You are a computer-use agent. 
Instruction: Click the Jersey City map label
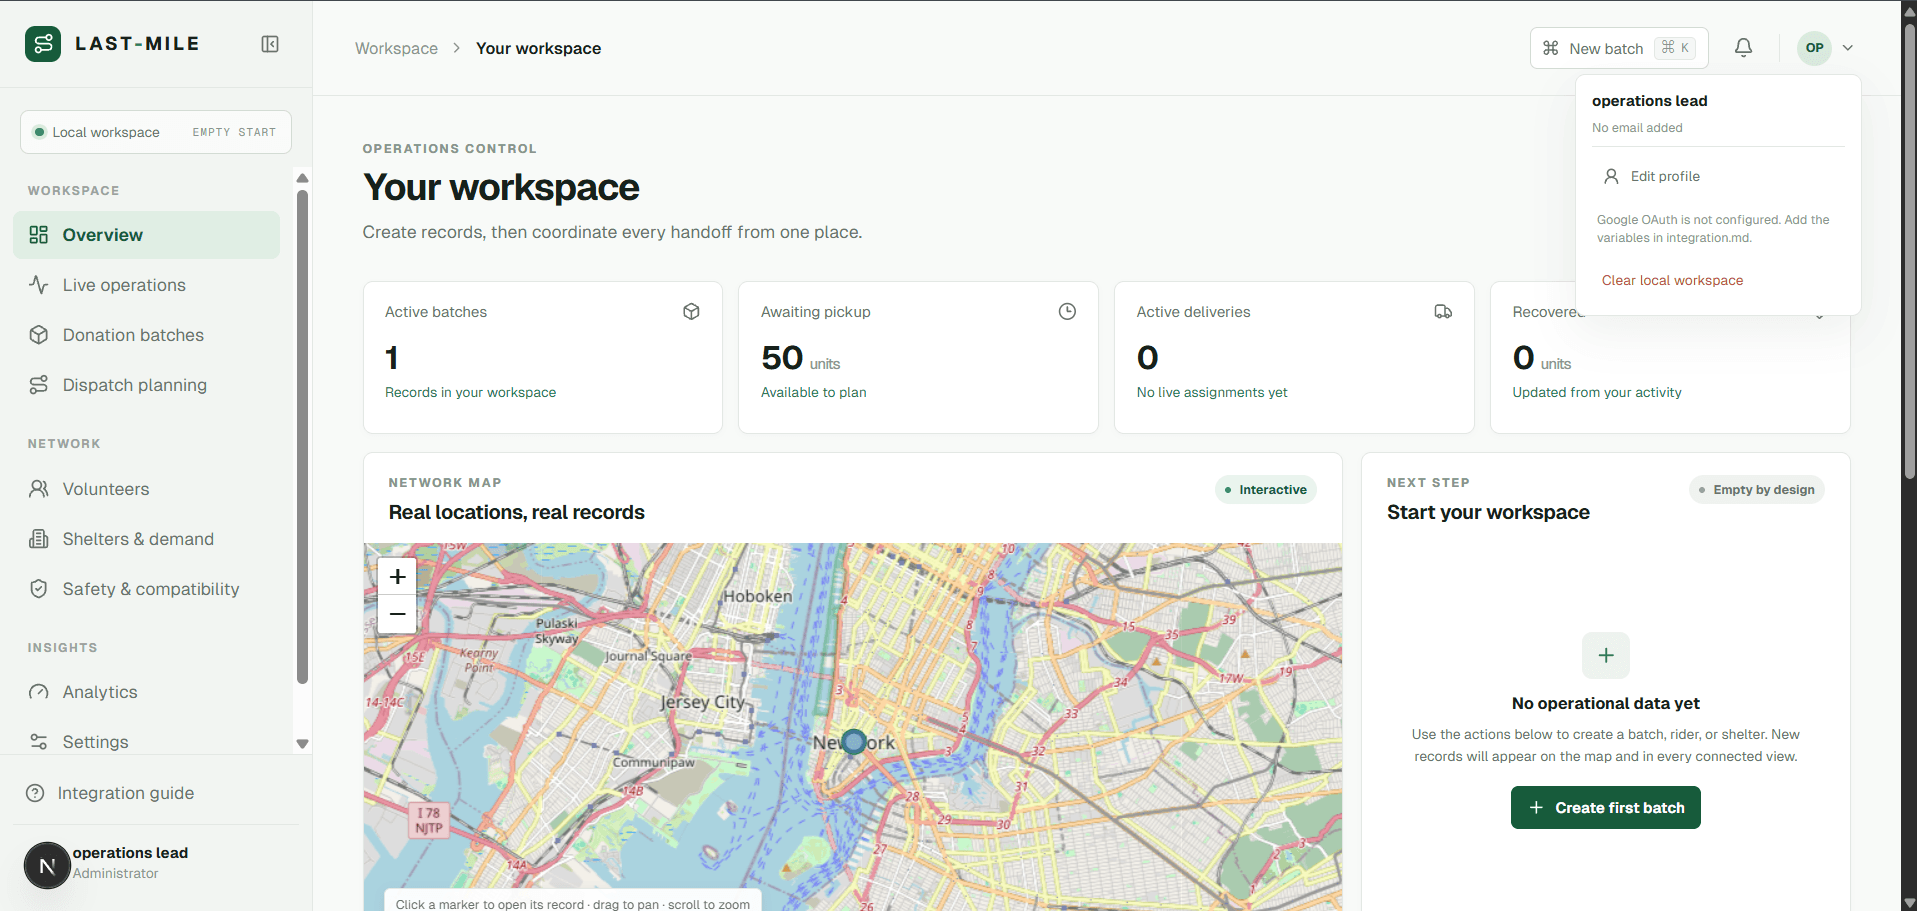click(702, 702)
